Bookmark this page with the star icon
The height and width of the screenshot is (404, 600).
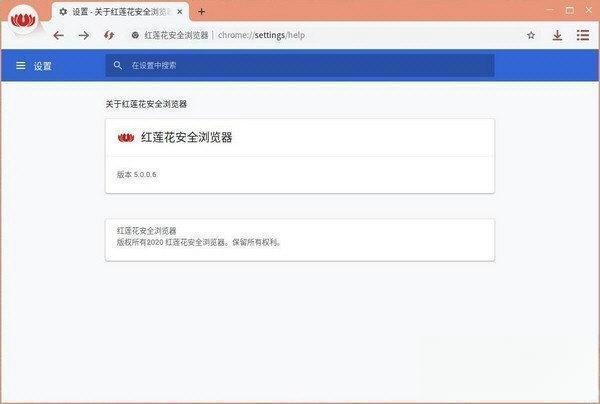[531, 36]
